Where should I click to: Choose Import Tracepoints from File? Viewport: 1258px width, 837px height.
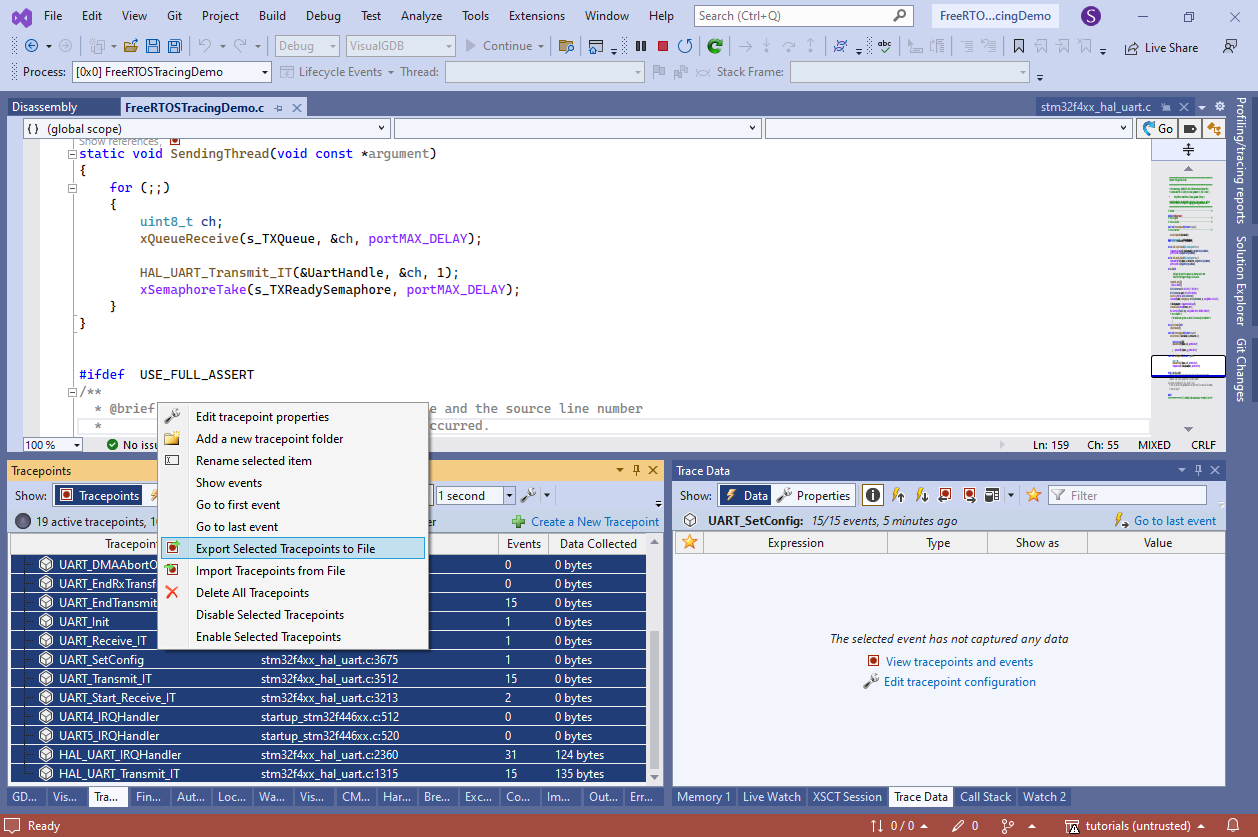[292, 571]
